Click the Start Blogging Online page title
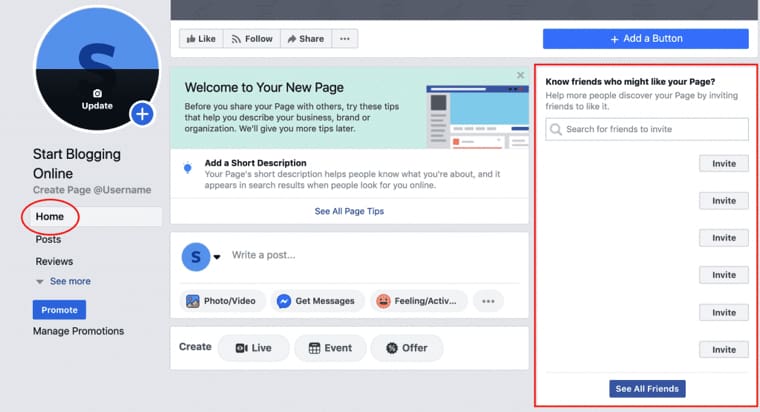The height and width of the screenshot is (412, 760). point(77,164)
